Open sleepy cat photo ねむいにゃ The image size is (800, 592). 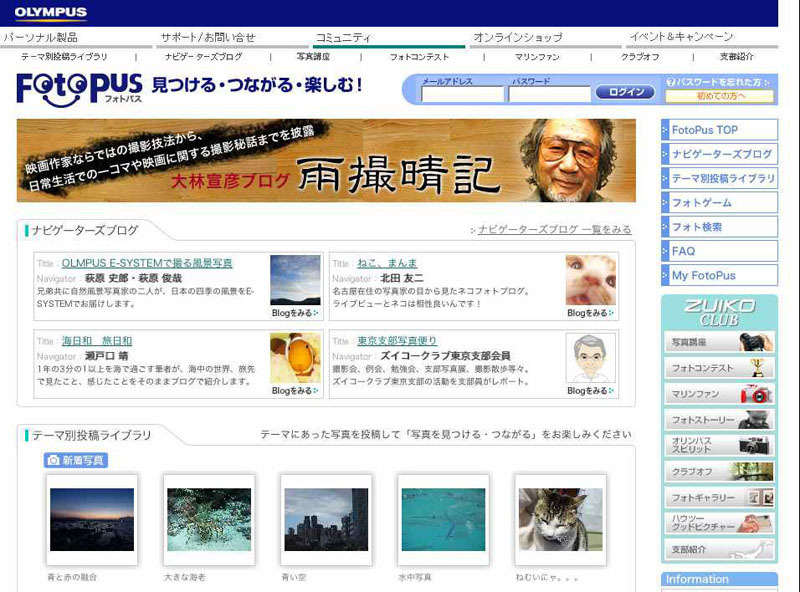click(561, 520)
